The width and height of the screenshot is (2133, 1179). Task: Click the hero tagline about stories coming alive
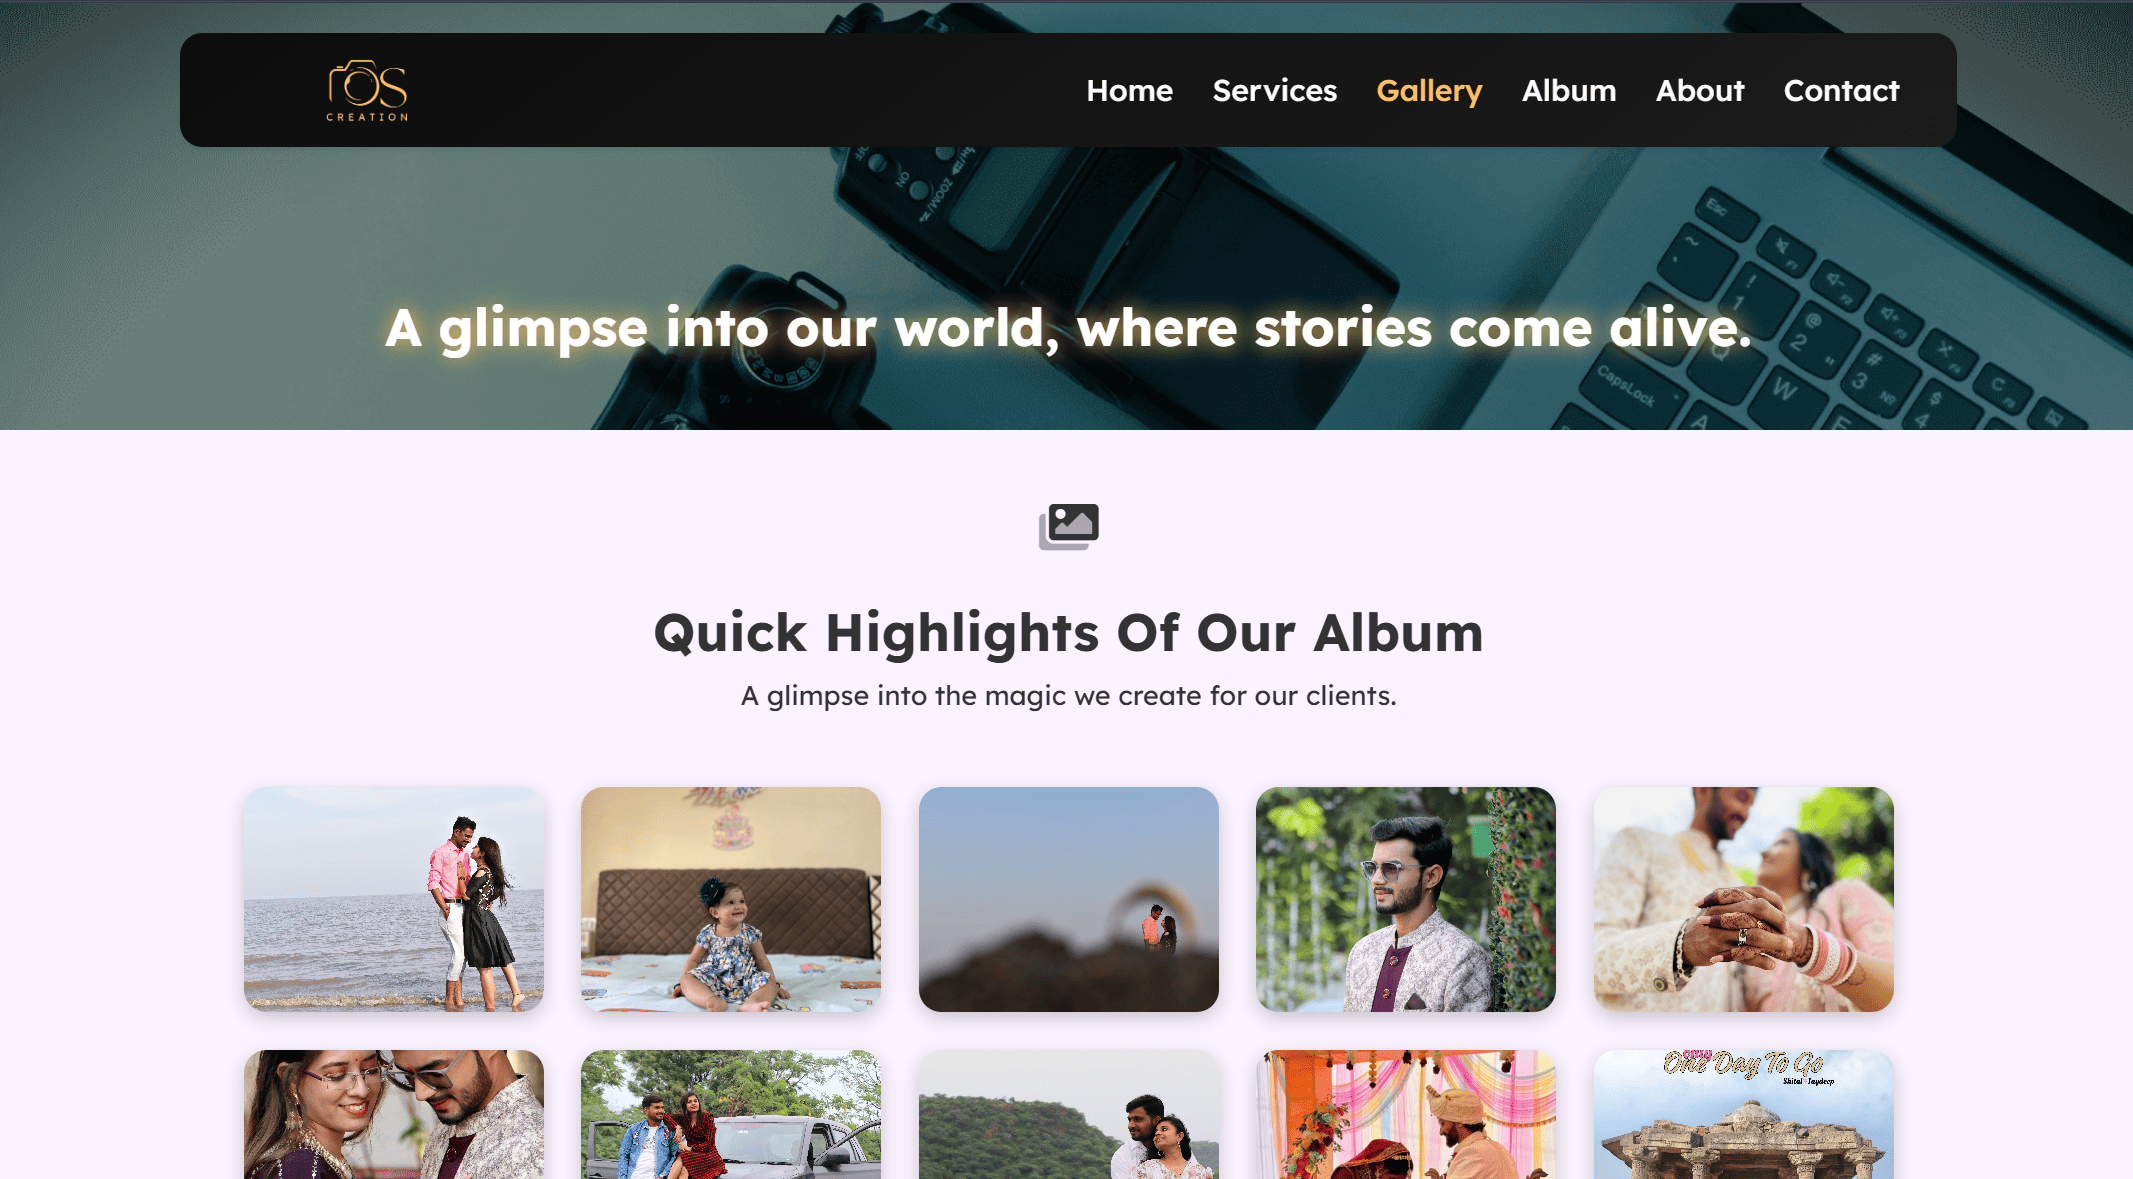click(1068, 328)
